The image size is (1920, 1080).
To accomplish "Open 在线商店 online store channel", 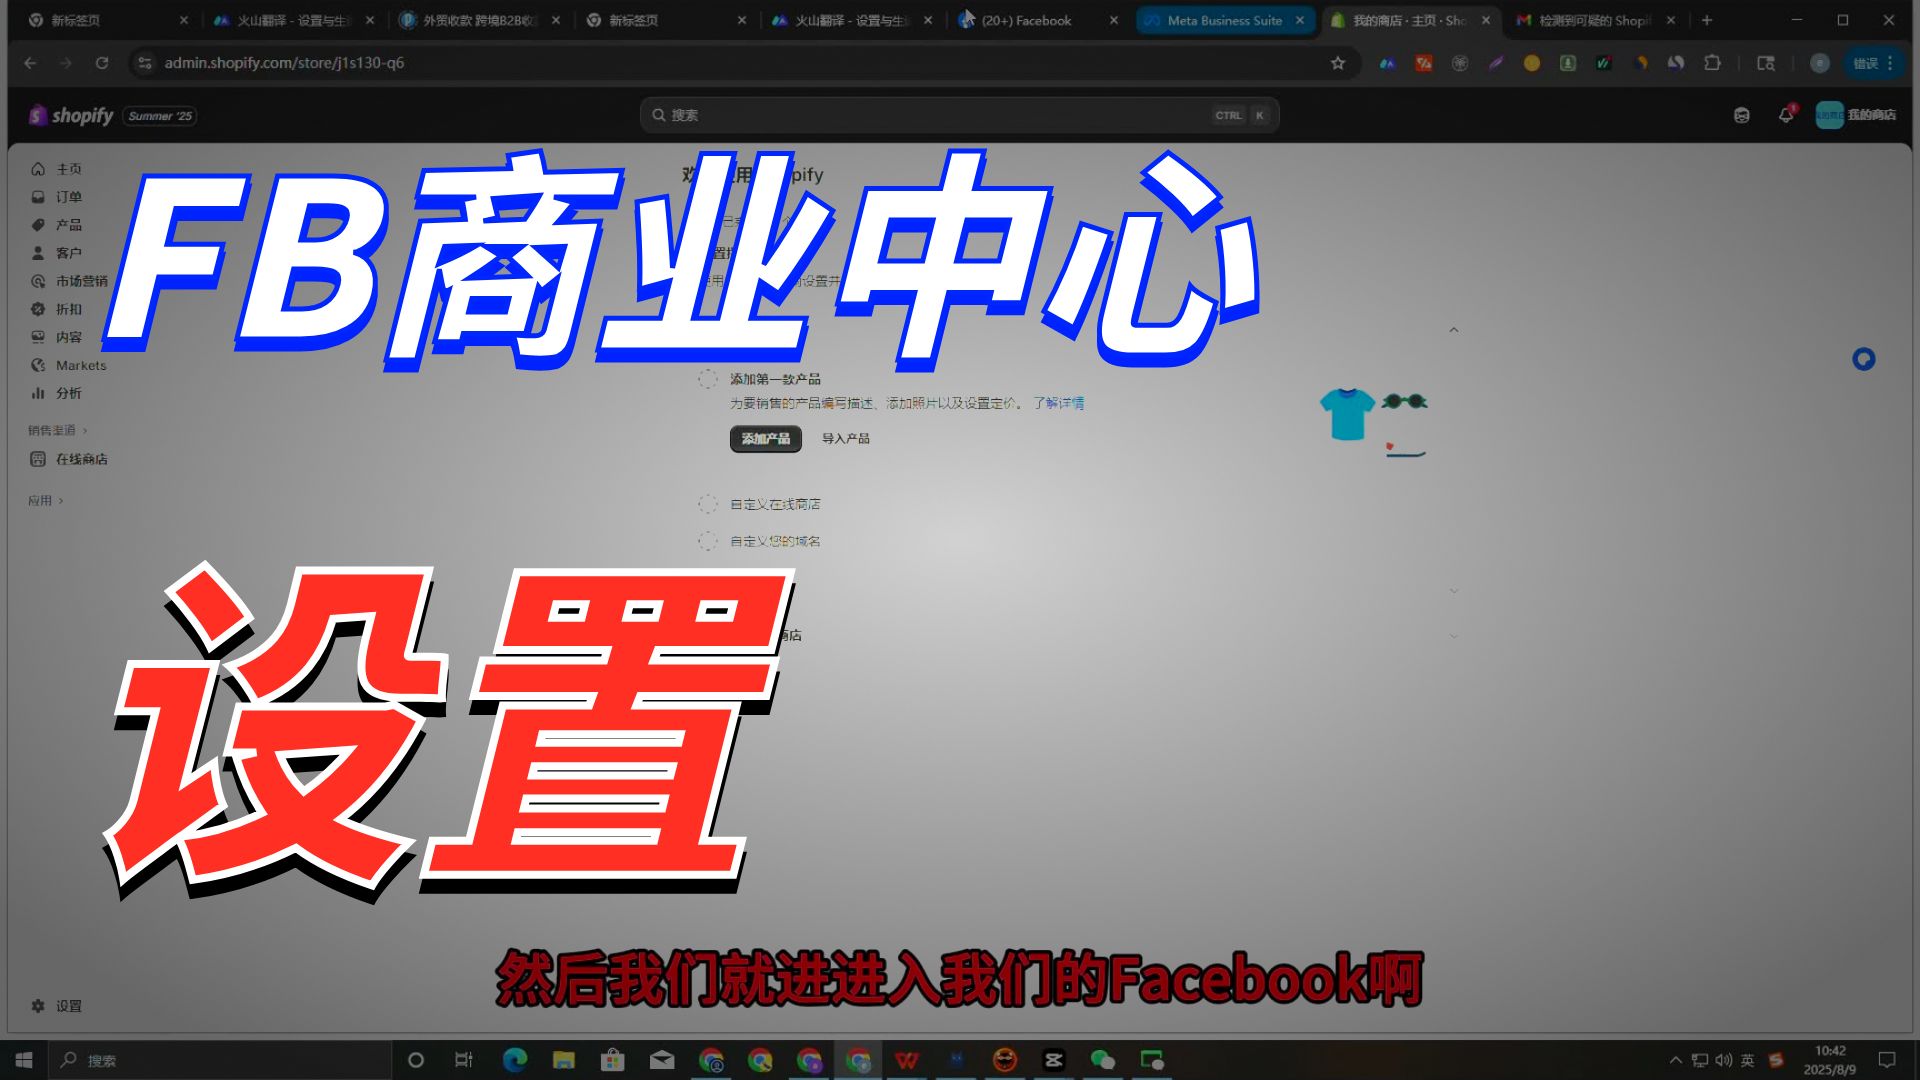I will coord(68,459).
